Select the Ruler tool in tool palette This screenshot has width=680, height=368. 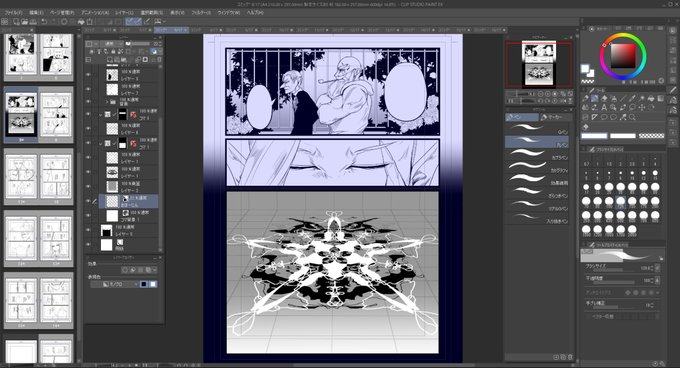tap(595, 117)
